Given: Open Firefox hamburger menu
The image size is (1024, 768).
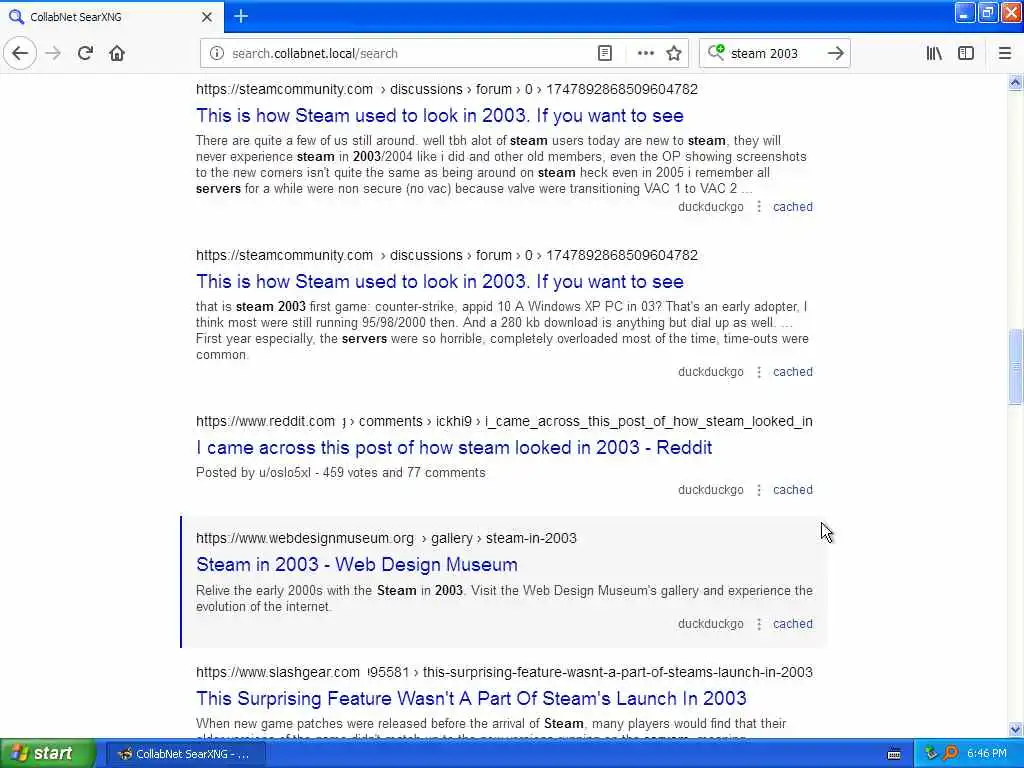Looking at the screenshot, I should pos(1005,54).
